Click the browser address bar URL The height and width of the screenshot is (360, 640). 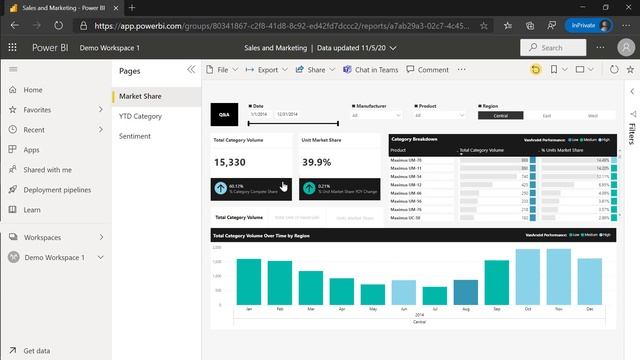click(282, 26)
